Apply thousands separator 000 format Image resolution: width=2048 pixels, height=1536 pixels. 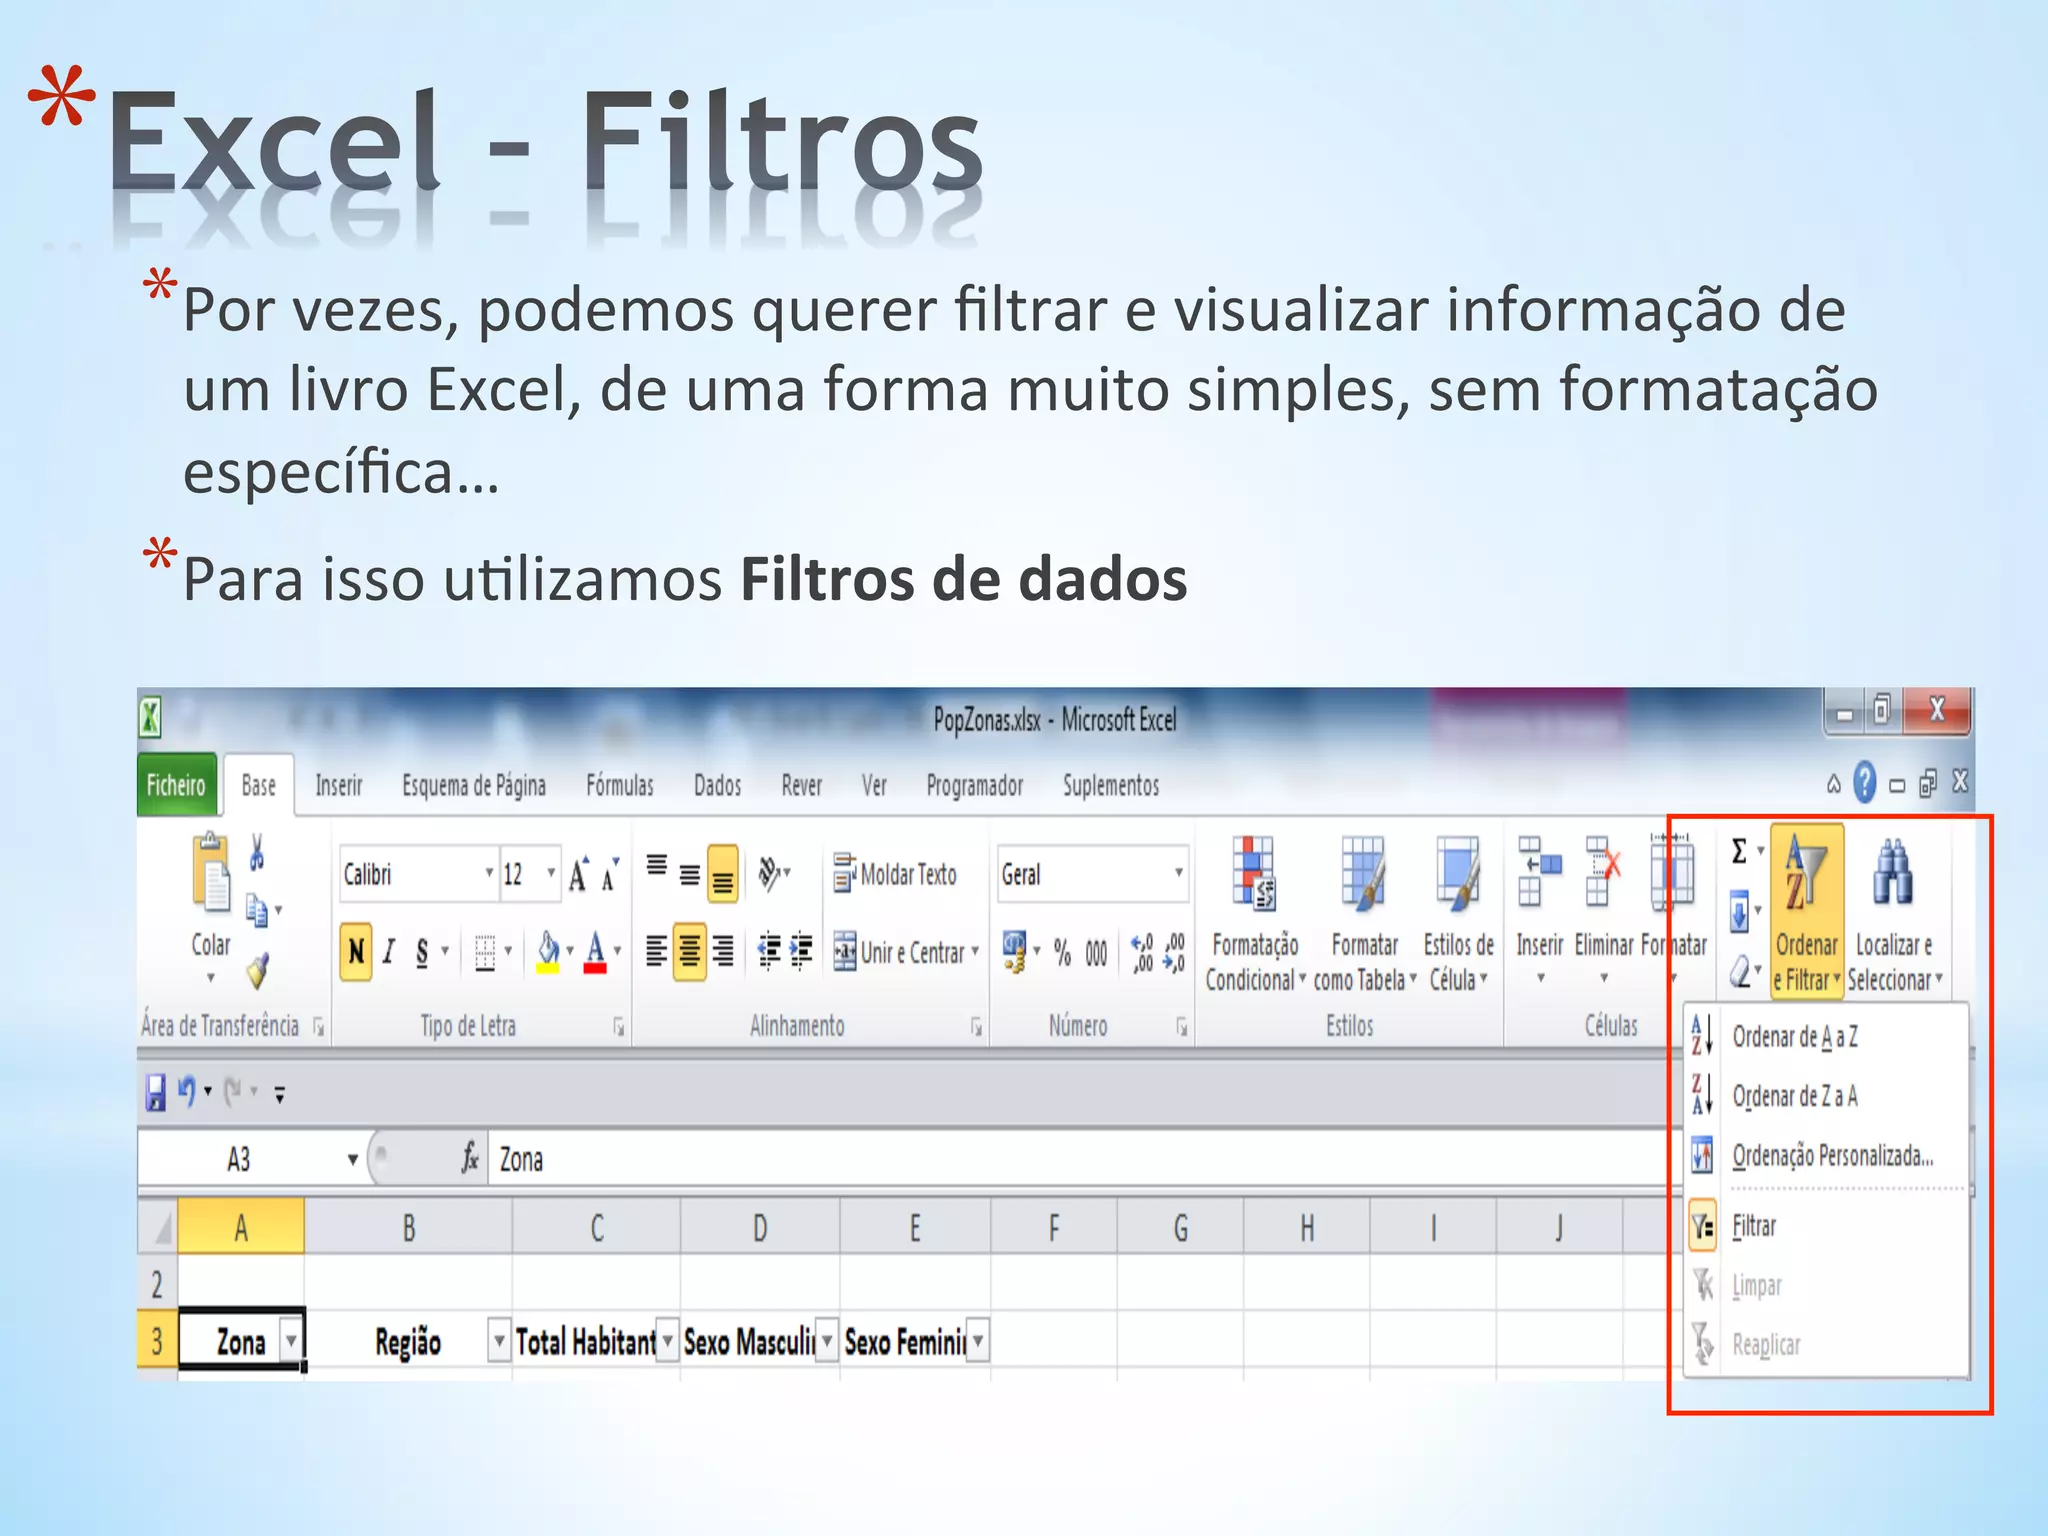pyautogui.click(x=1096, y=953)
